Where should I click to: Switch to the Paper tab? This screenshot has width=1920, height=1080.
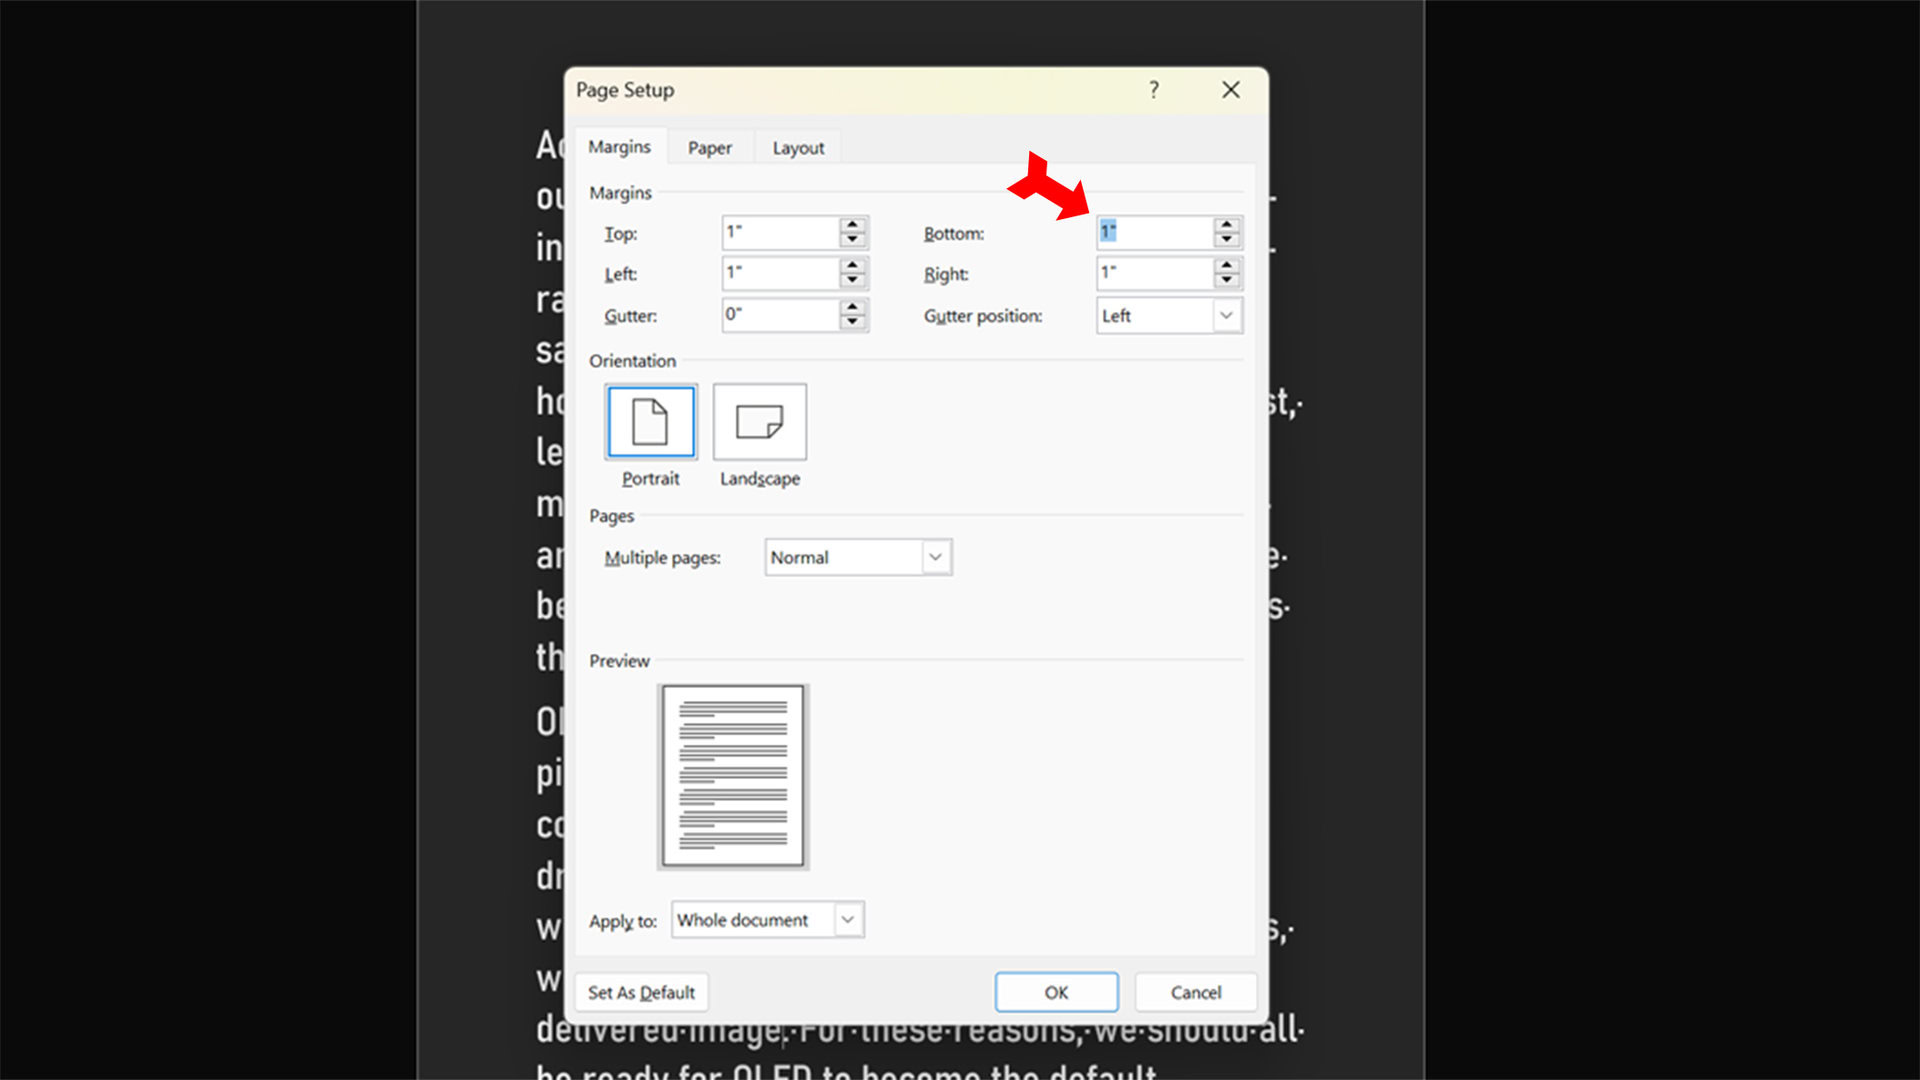click(709, 148)
